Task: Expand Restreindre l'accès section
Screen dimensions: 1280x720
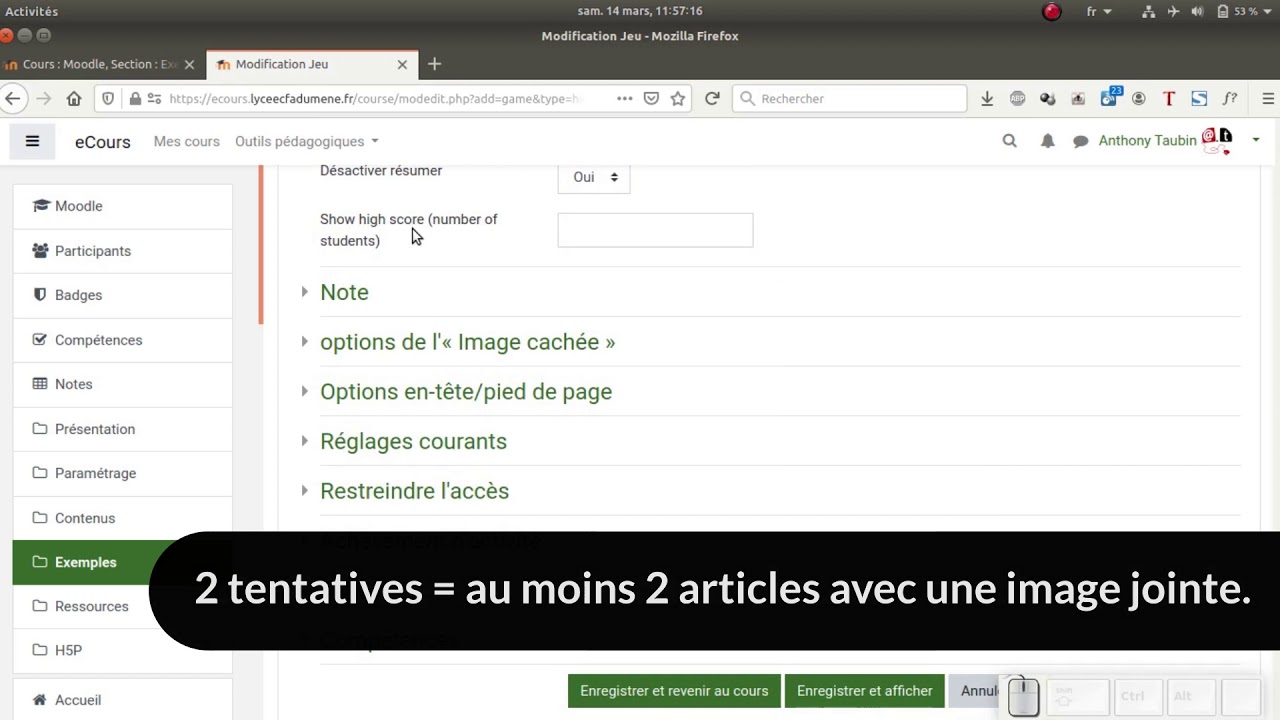Action: click(414, 491)
